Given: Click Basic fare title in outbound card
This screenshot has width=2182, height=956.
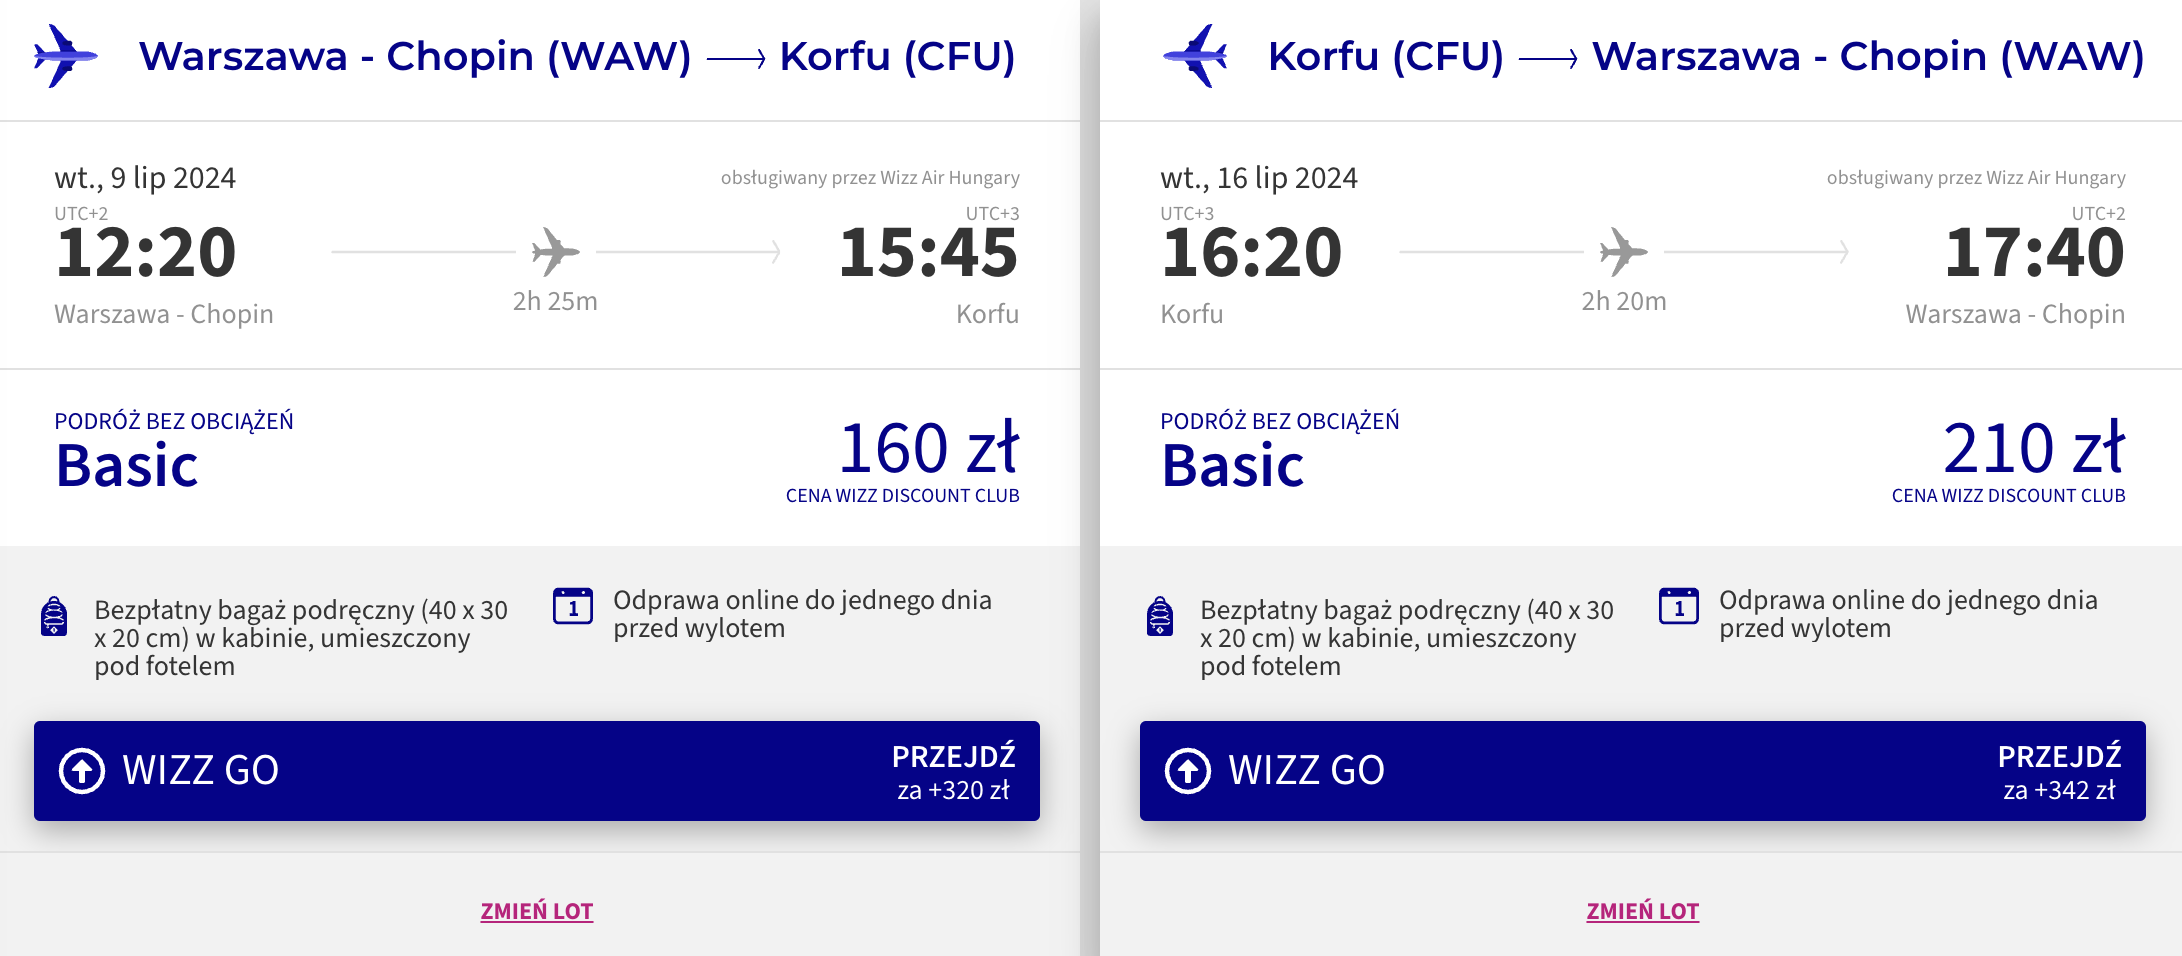Looking at the screenshot, I should (127, 466).
